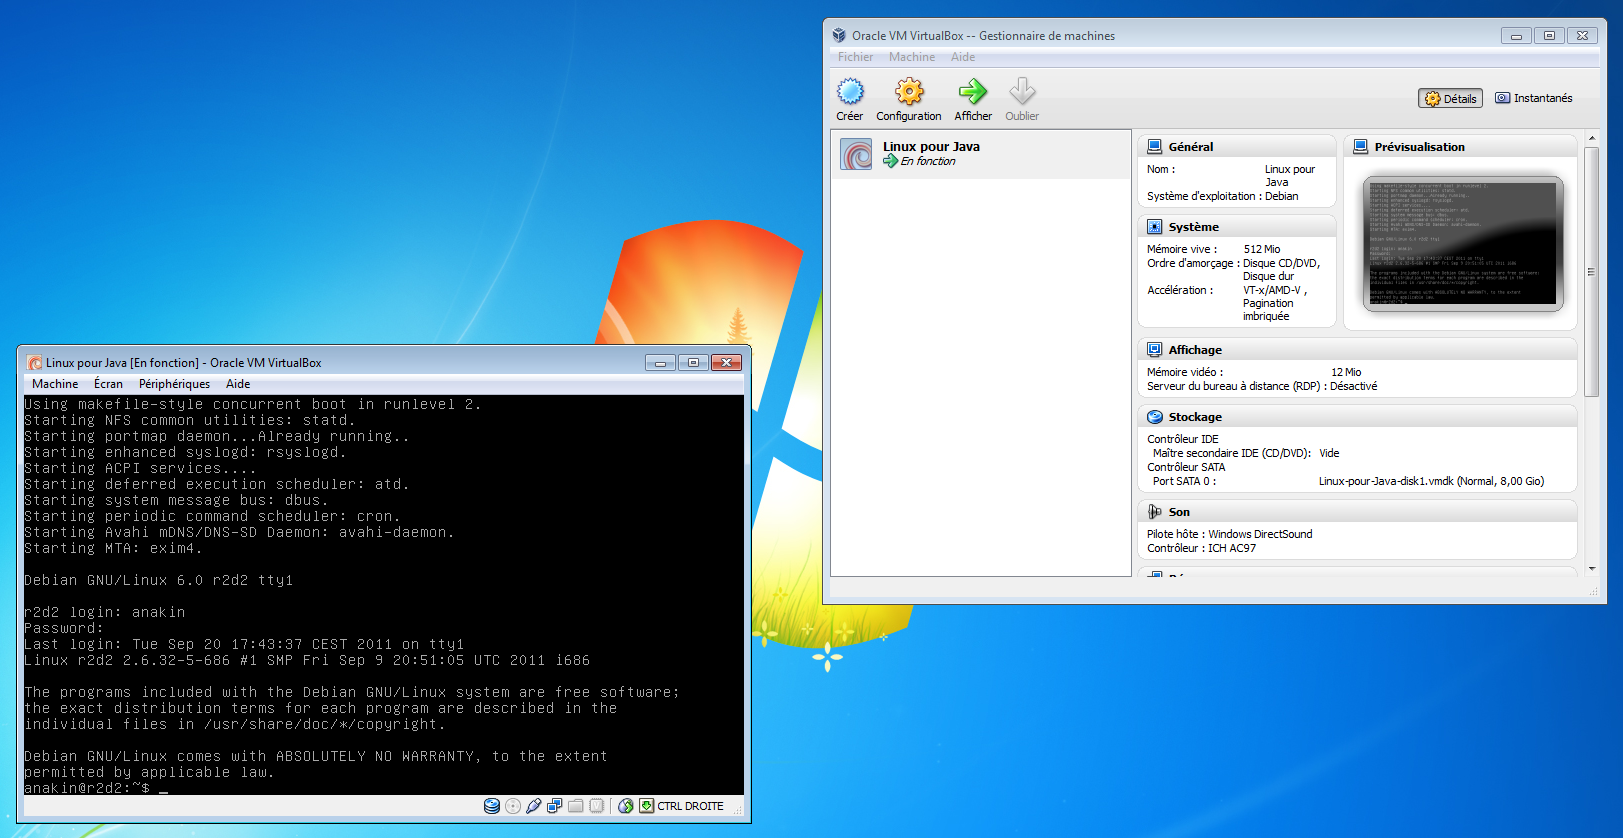Click the VM preview thumbnail
Image resolution: width=1623 pixels, height=838 pixels.
click(x=1462, y=244)
